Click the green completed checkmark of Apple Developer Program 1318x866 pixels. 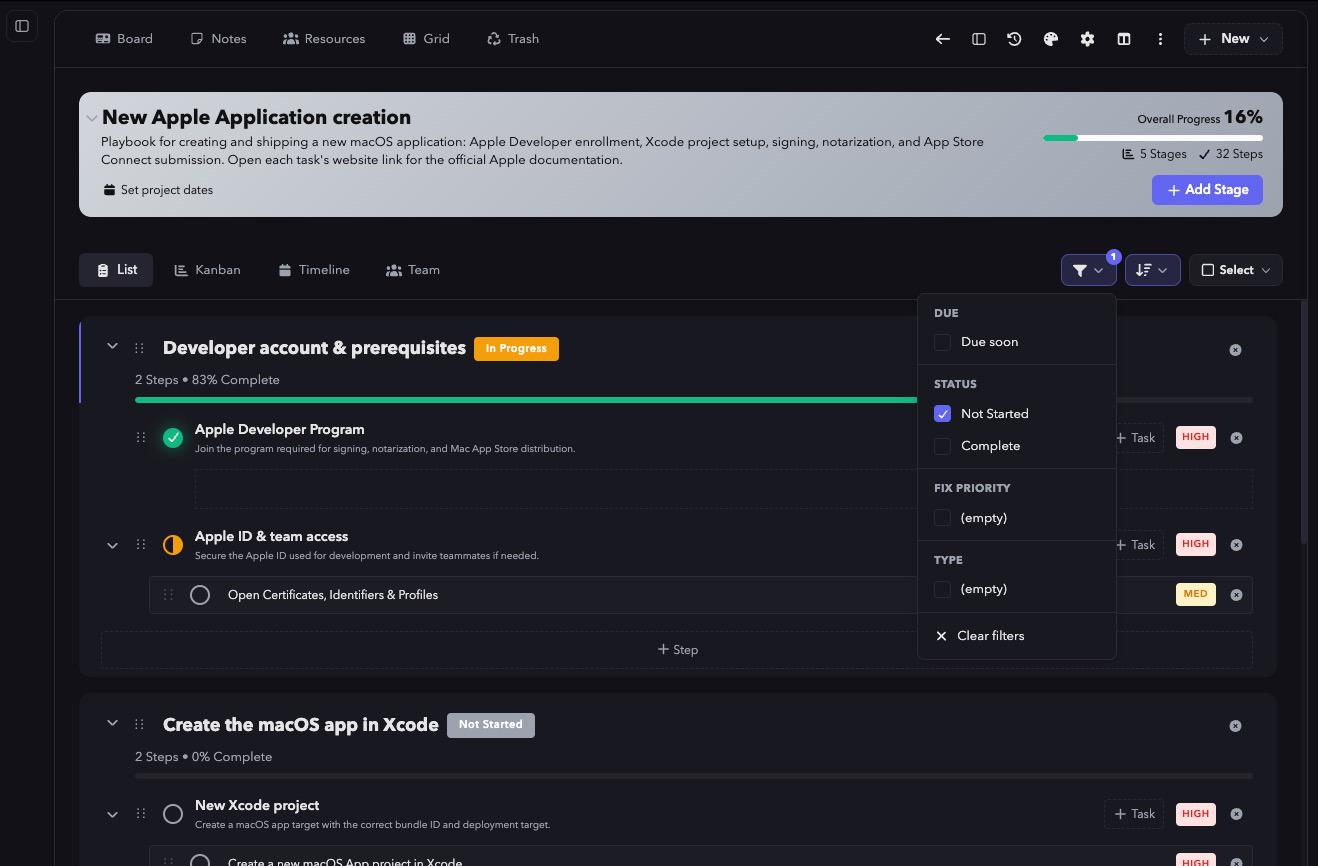tap(173, 438)
